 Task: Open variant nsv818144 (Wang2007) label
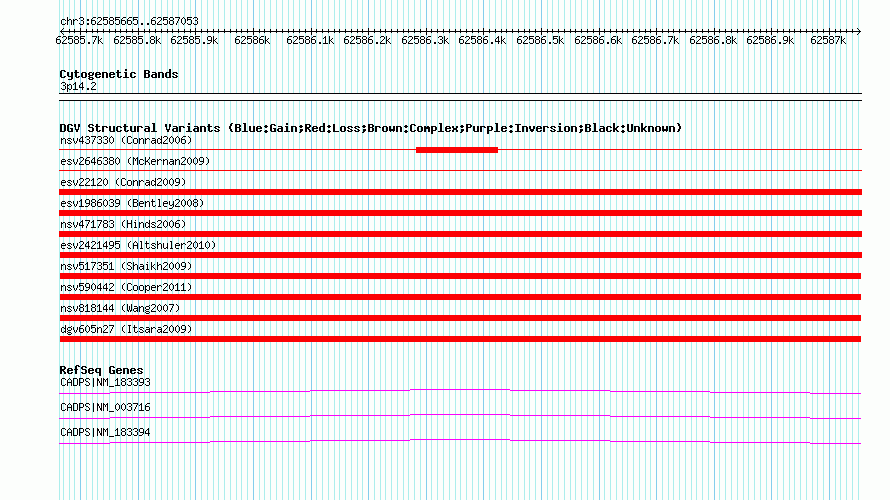(x=120, y=308)
